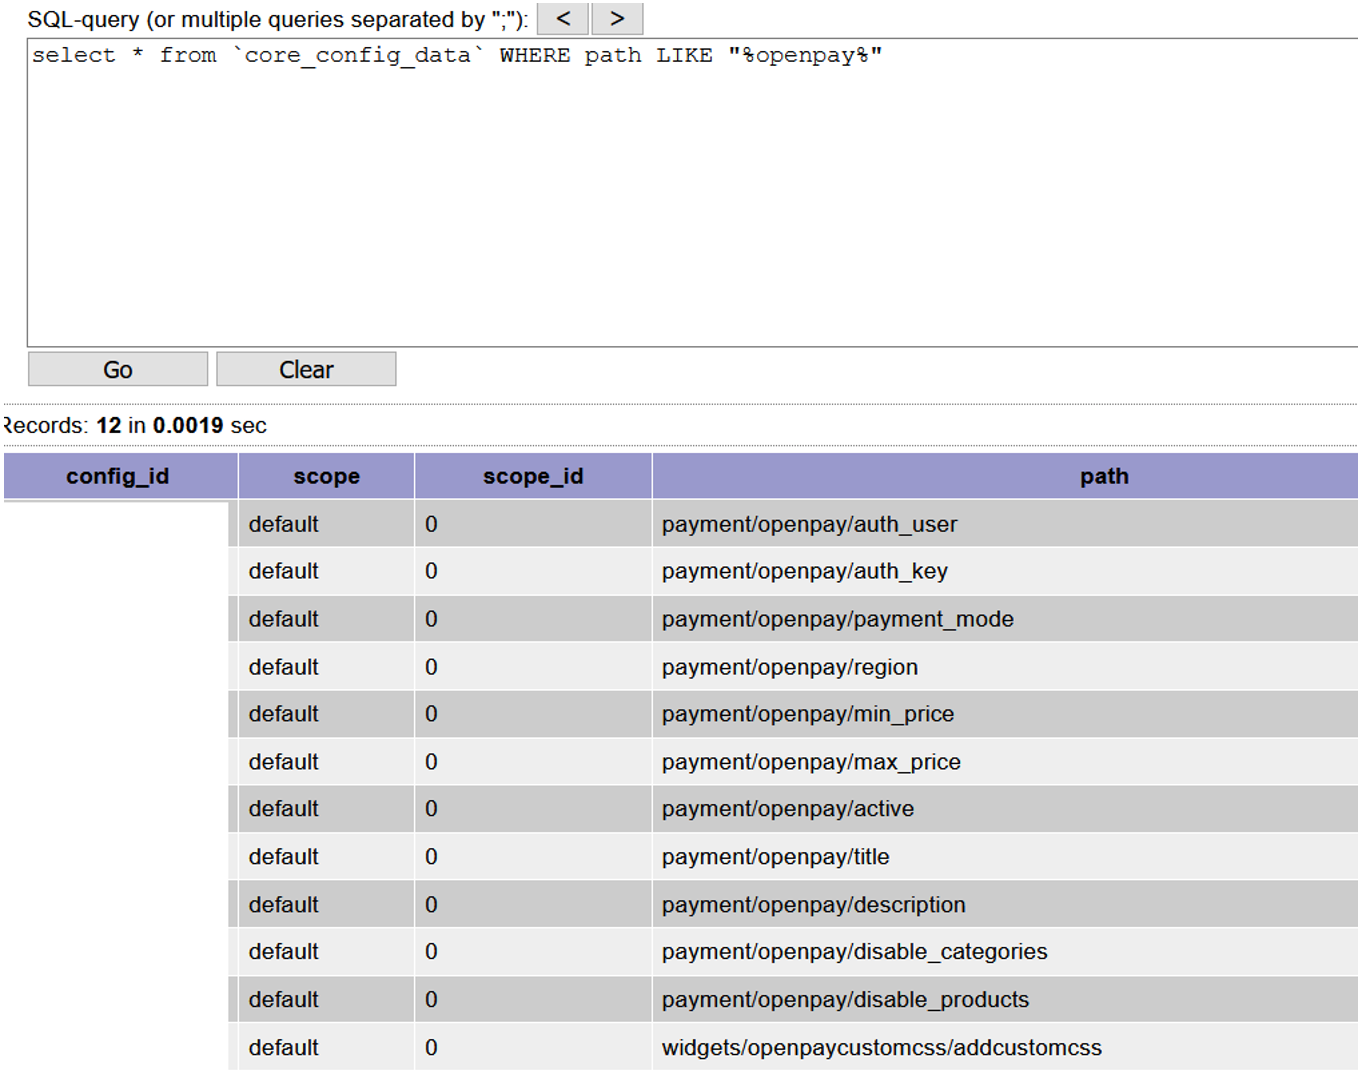Select the payment/openpay/min_price row
This screenshot has width=1364, height=1079.
tap(807, 713)
